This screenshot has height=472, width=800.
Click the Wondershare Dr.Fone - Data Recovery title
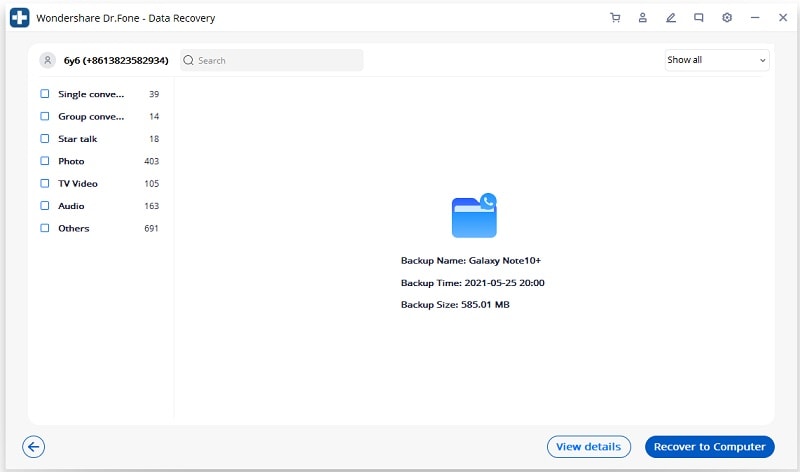(126, 18)
